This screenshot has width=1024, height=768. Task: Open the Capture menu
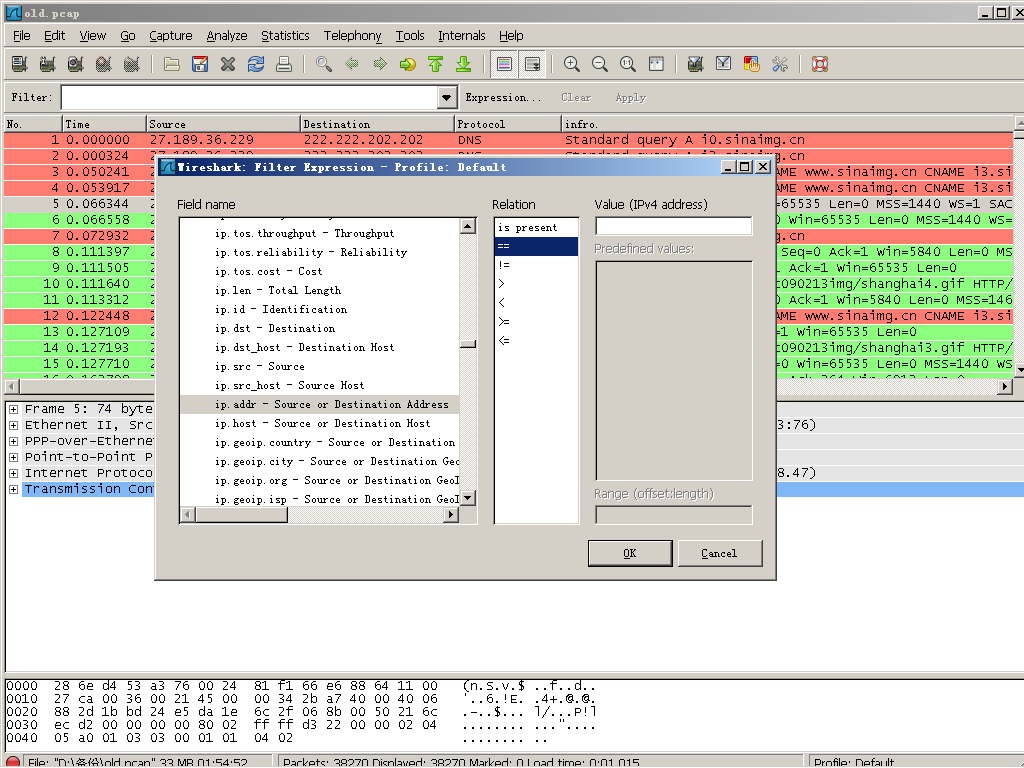click(x=170, y=35)
